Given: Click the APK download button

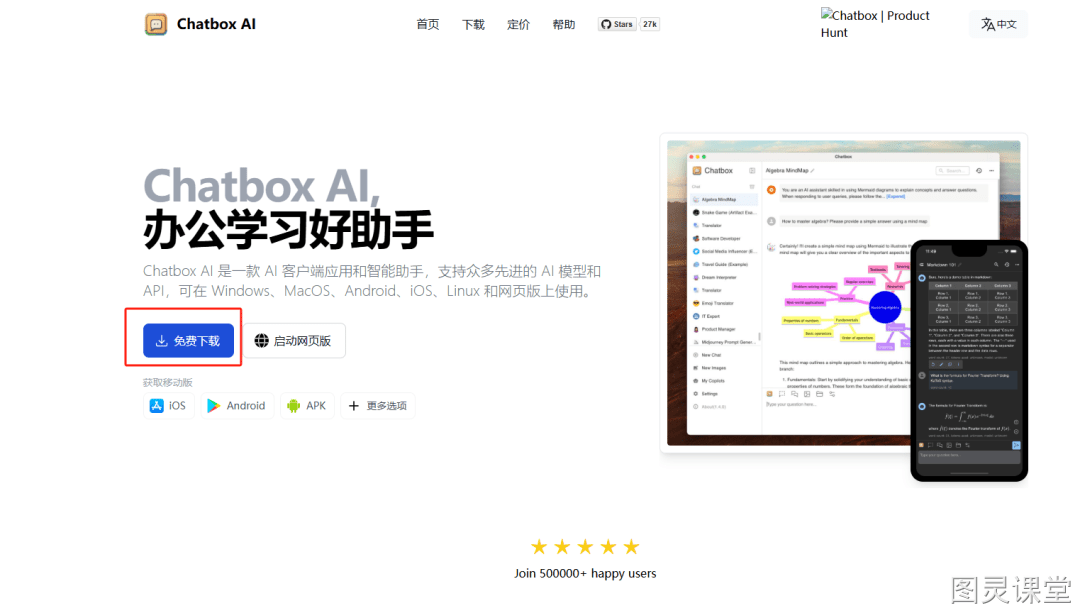Looking at the screenshot, I should click(307, 406).
